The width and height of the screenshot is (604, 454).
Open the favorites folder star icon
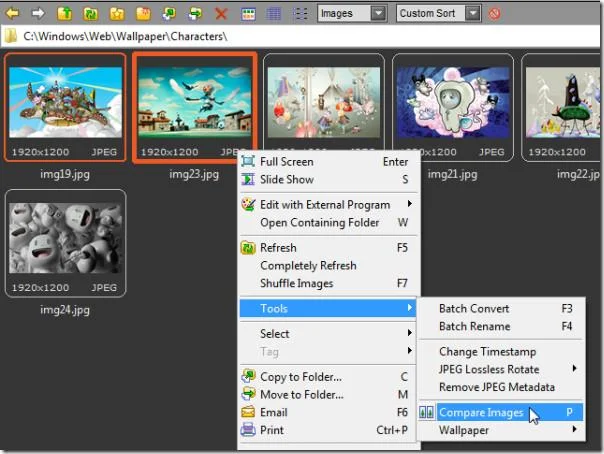(x=117, y=13)
